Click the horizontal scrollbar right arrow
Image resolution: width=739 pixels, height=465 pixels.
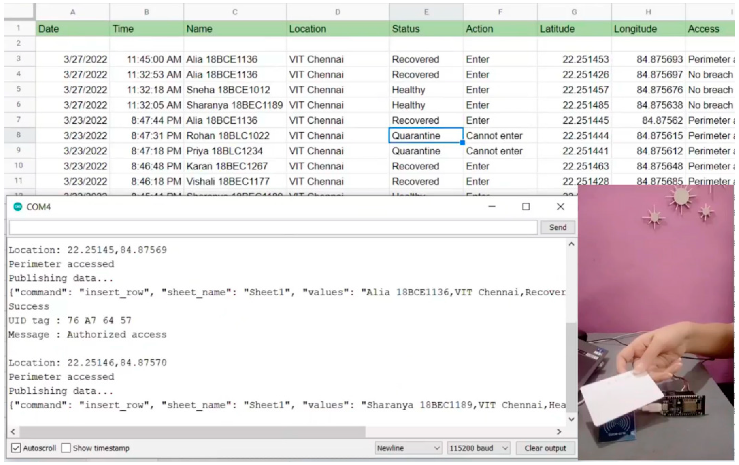click(560, 430)
